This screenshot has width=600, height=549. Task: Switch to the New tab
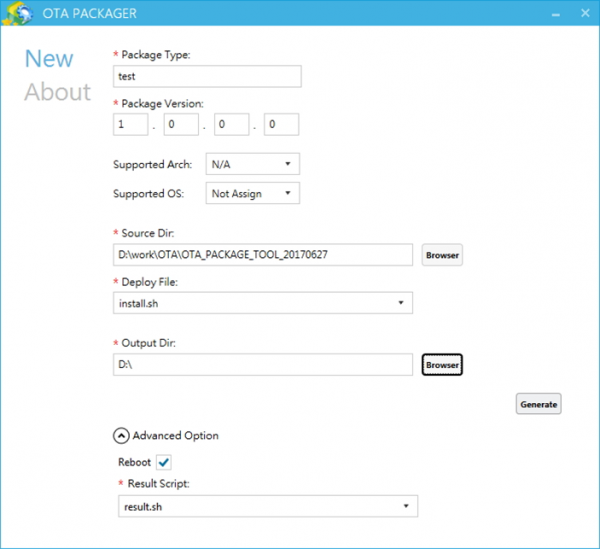49,58
